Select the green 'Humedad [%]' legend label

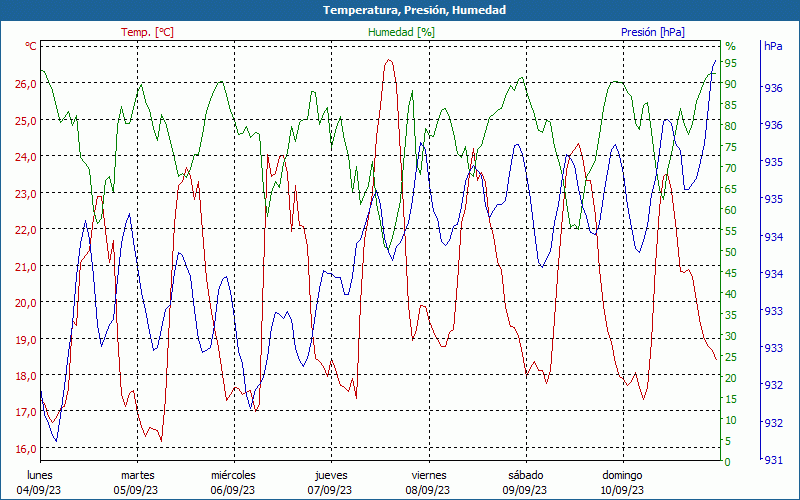[x=402, y=32]
